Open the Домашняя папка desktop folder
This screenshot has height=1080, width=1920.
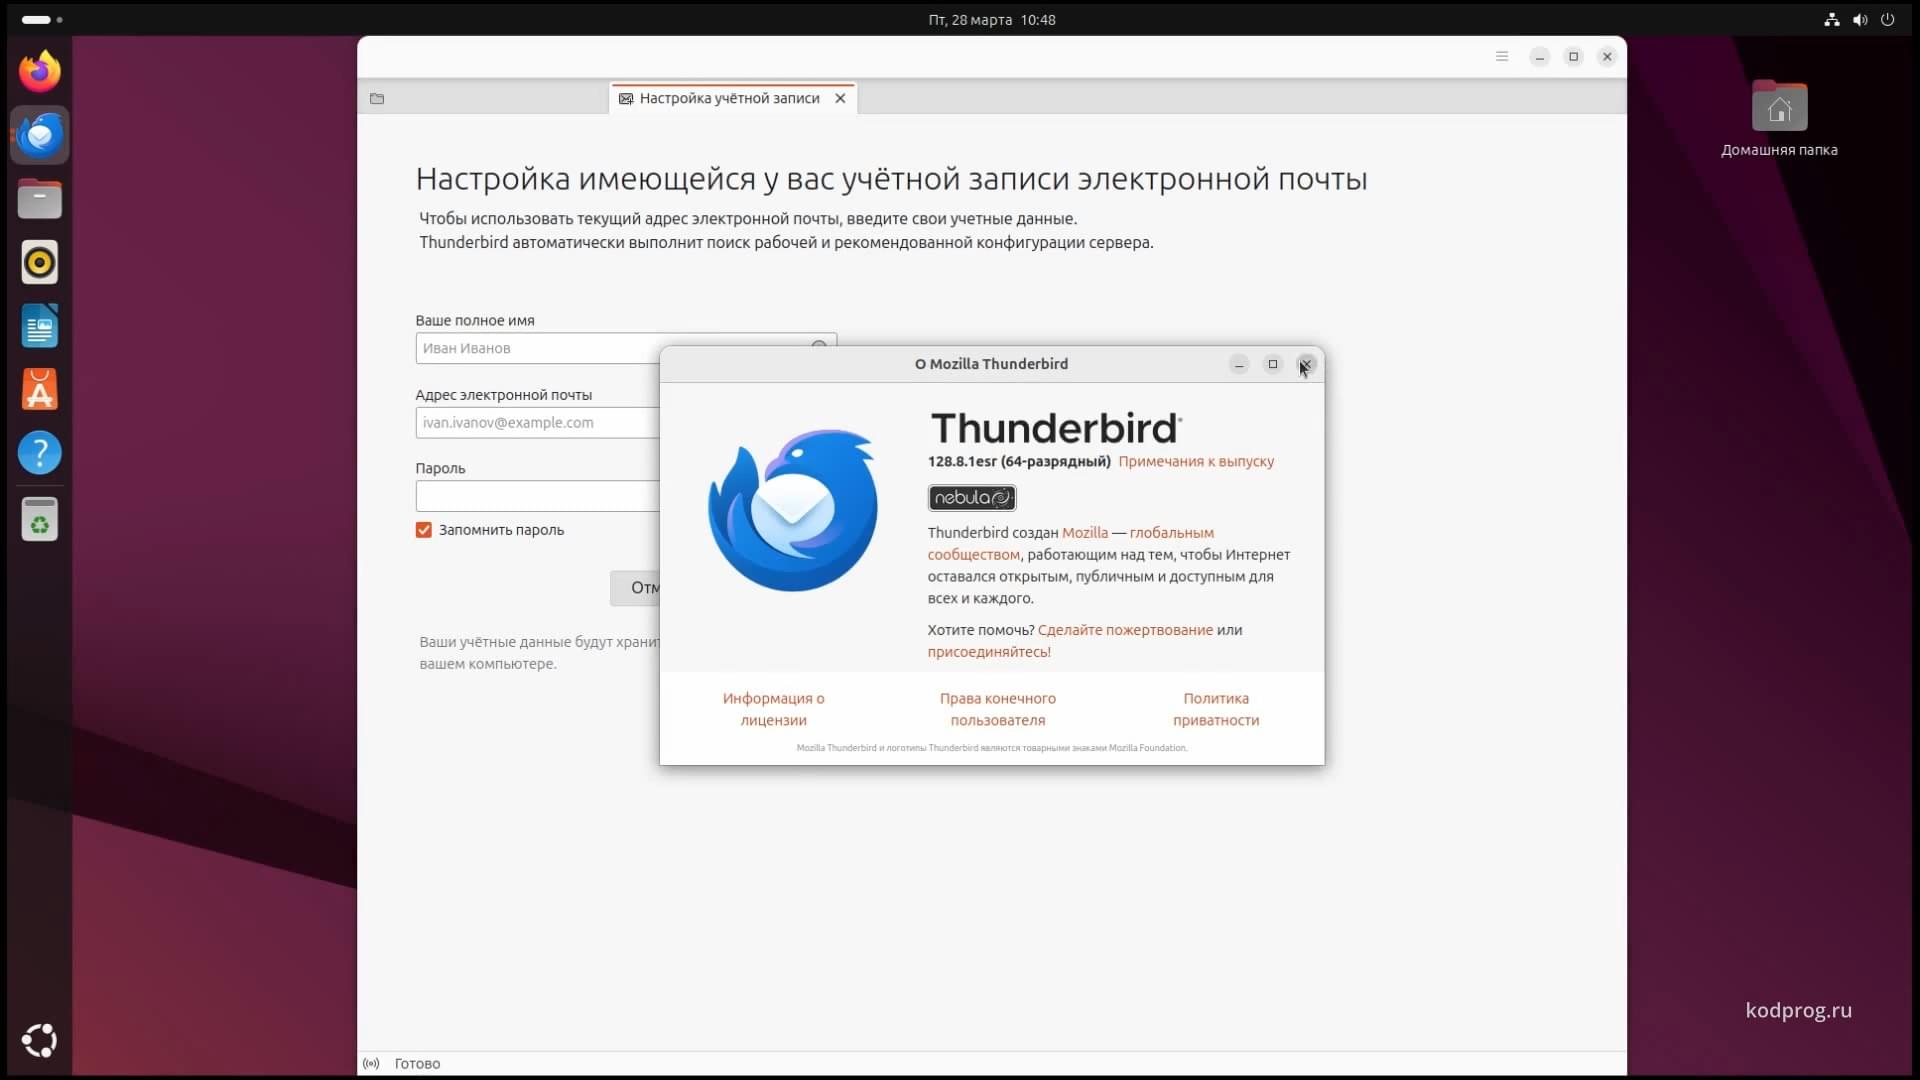(1779, 118)
